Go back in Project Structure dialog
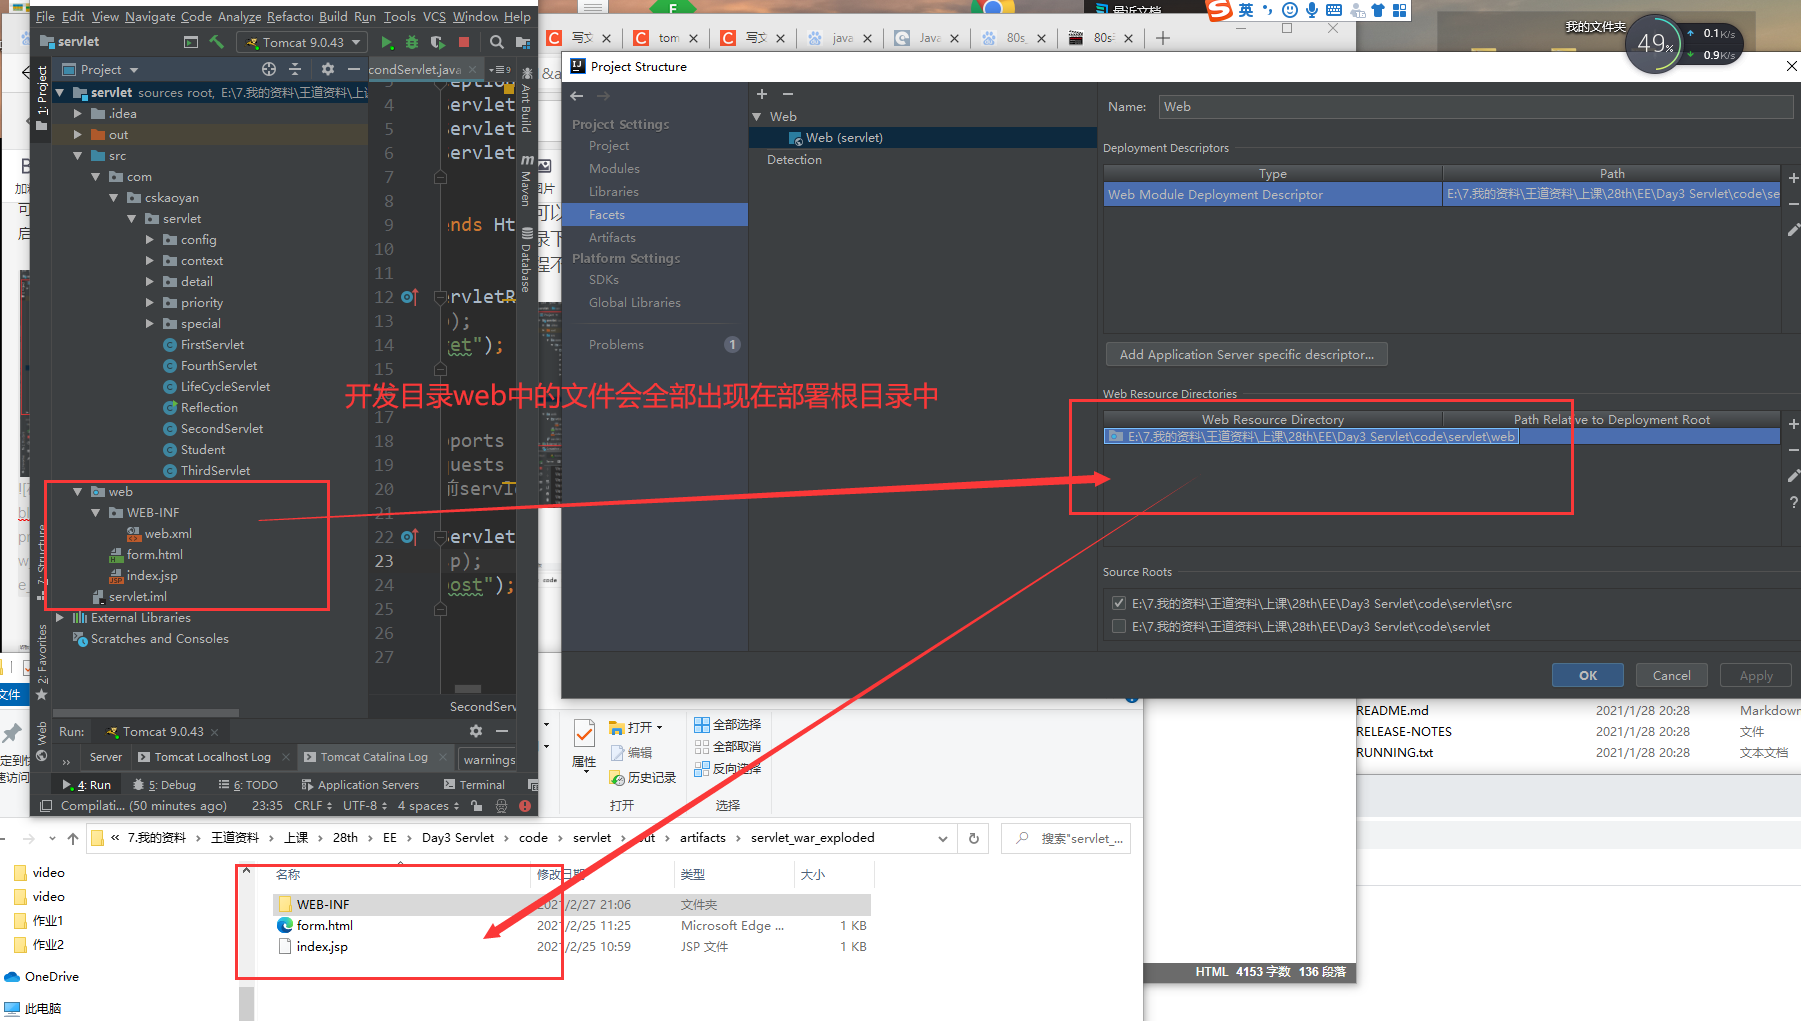The width and height of the screenshot is (1801, 1021). [577, 96]
